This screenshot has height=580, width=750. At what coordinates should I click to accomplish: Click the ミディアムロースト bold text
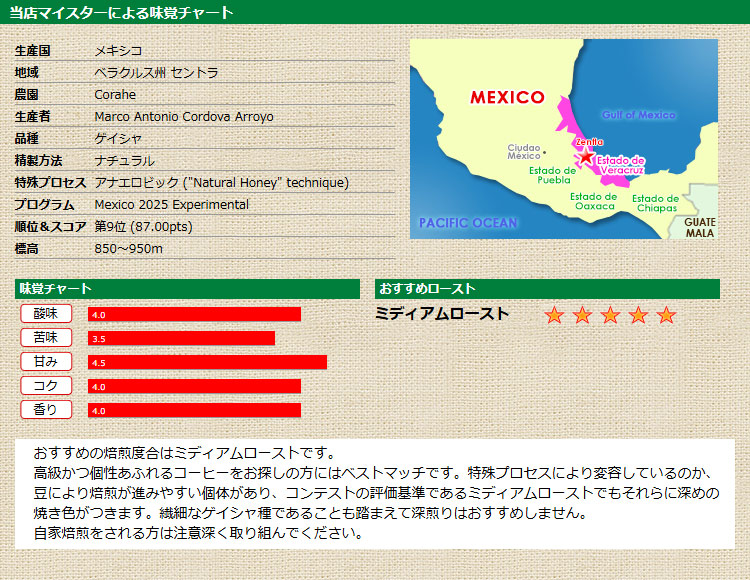(x=442, y=314)
